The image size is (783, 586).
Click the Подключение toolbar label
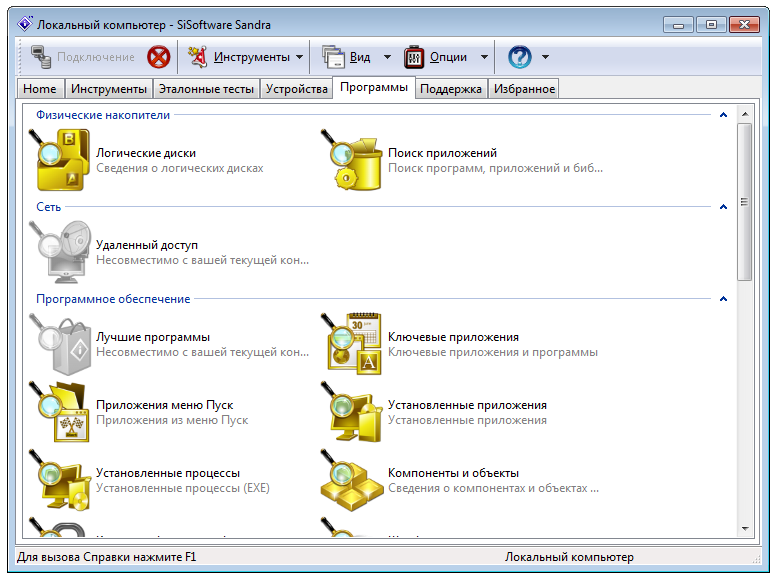point(96,57)
